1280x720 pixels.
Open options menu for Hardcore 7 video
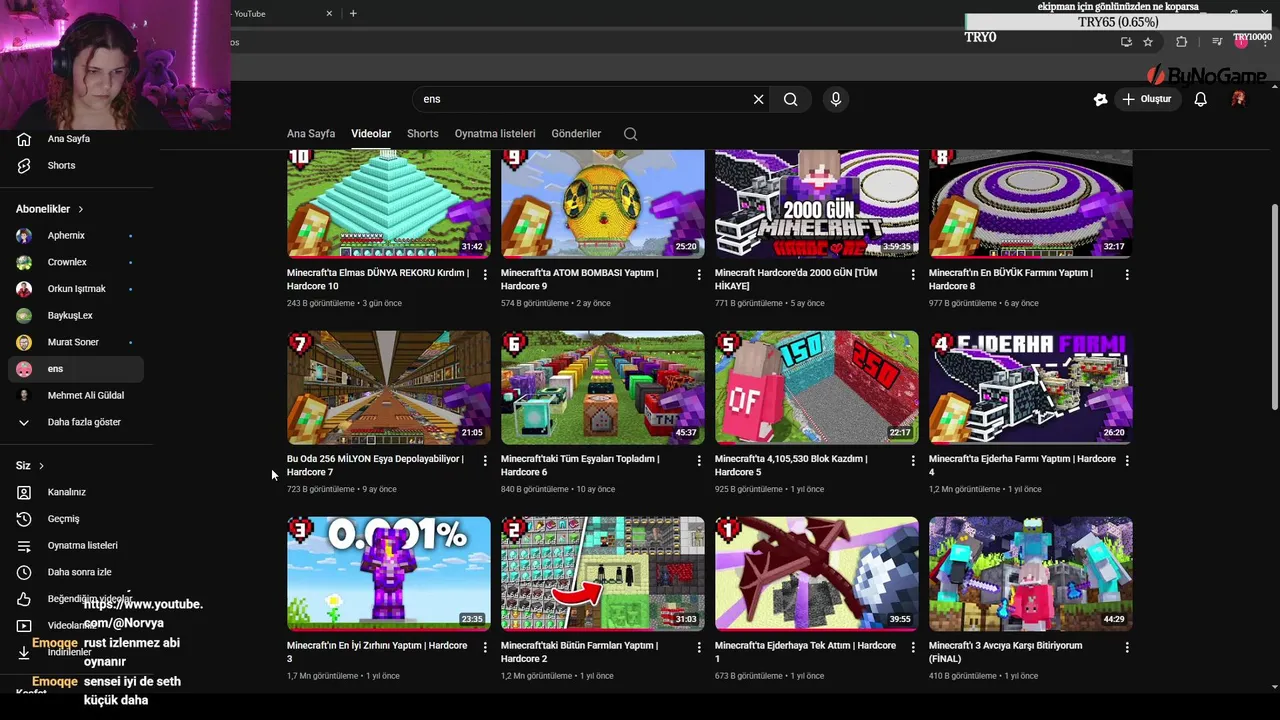click(x=485, y=461)
